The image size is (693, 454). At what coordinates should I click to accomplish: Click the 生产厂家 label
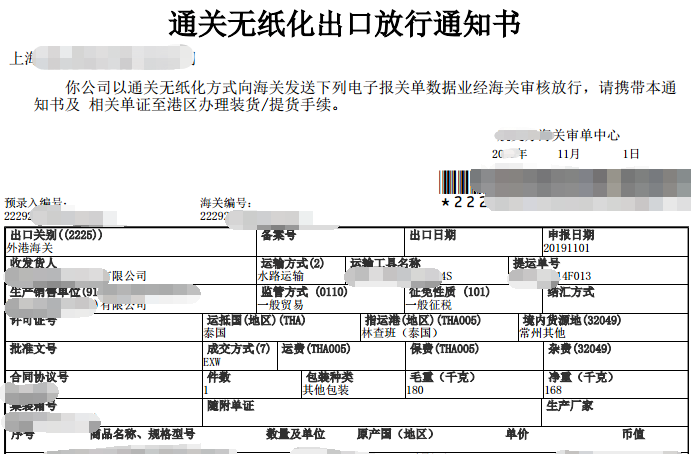pyautogui.click(x=569, y=405)
